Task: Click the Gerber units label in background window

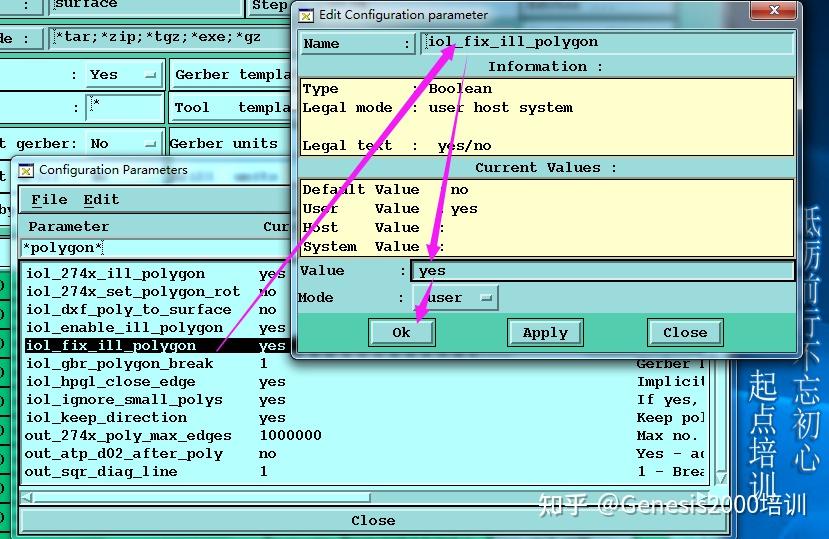Action: (x=224, y=143)
